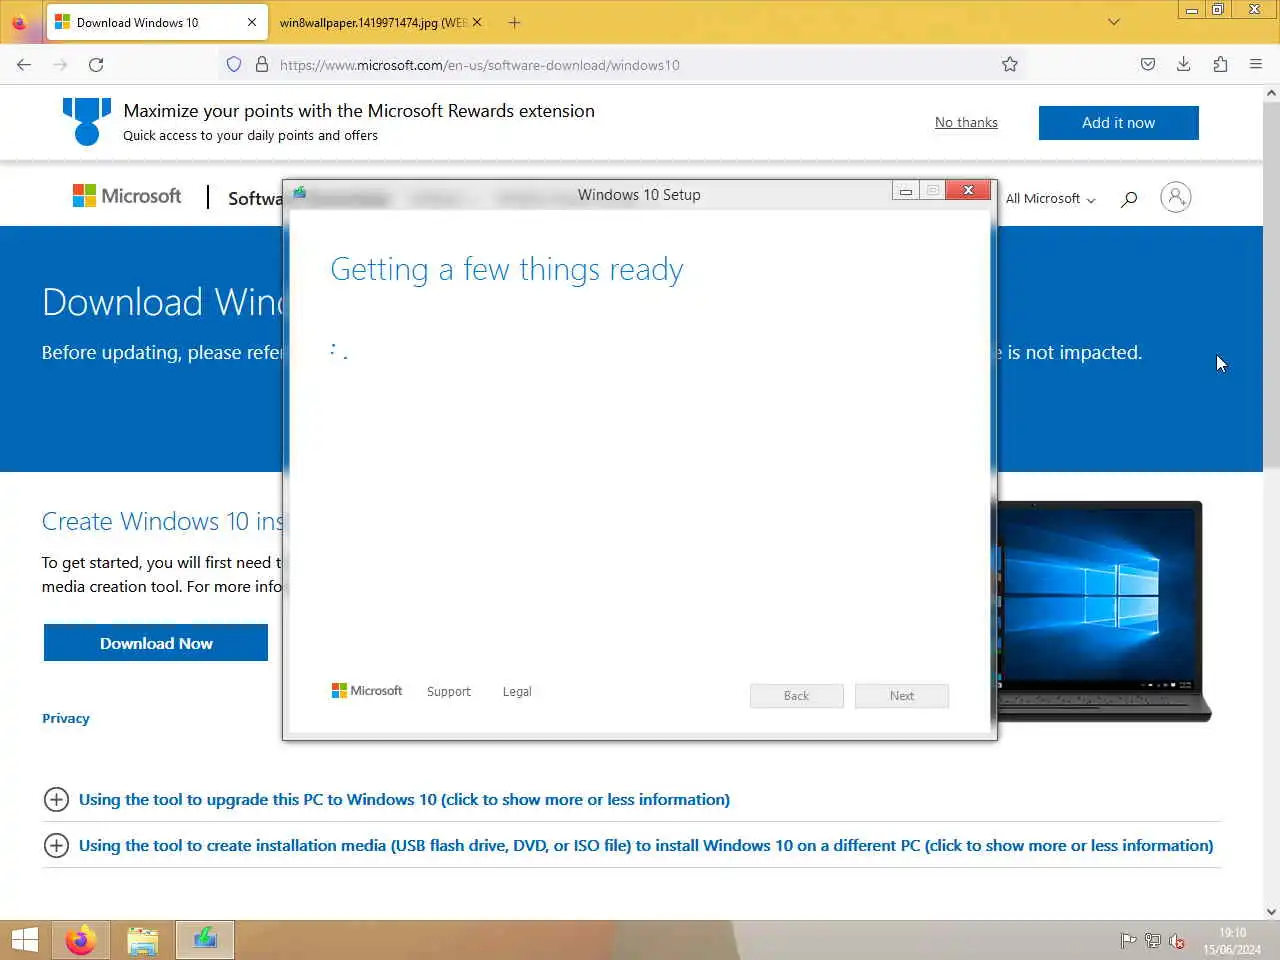Click the Microsoft Rewards medal icon
Image resolution: width=1280 pixels, height=960 pixels.
pyautogui.click(x=87, y=121)
